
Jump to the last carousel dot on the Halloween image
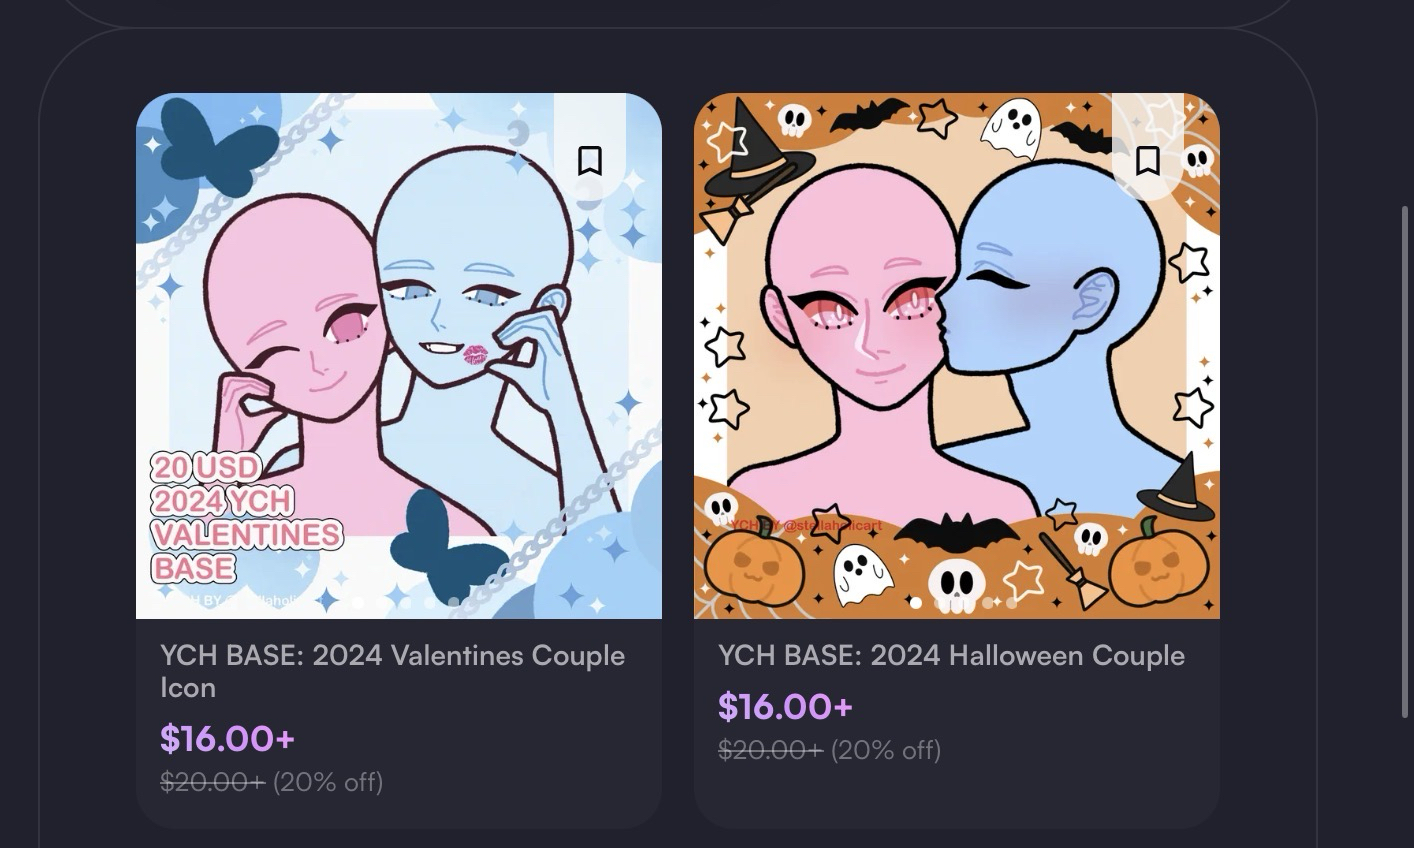click(1011, 603)
